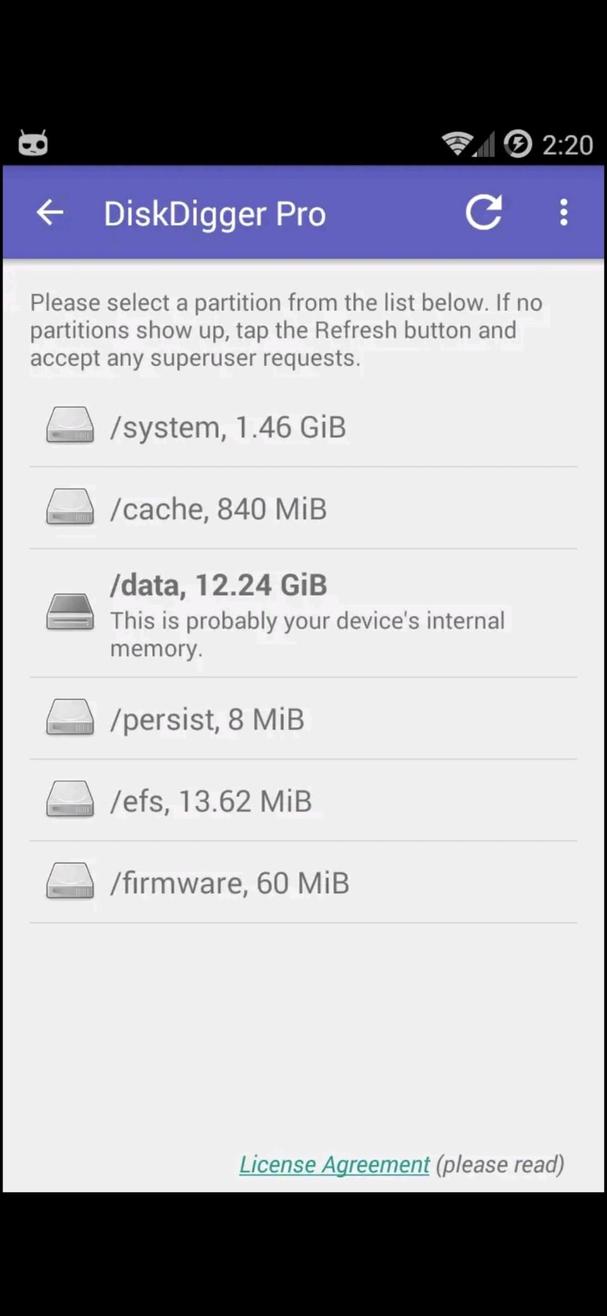Viewport: 607px width, 1316px height.
Task: Tap the disk icon next to /efs
Action: pyautogui.click(x=68, y=799)
